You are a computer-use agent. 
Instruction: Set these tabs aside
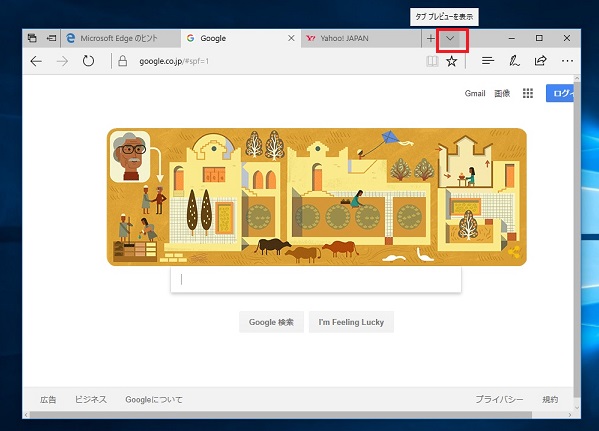pos(51,38)
